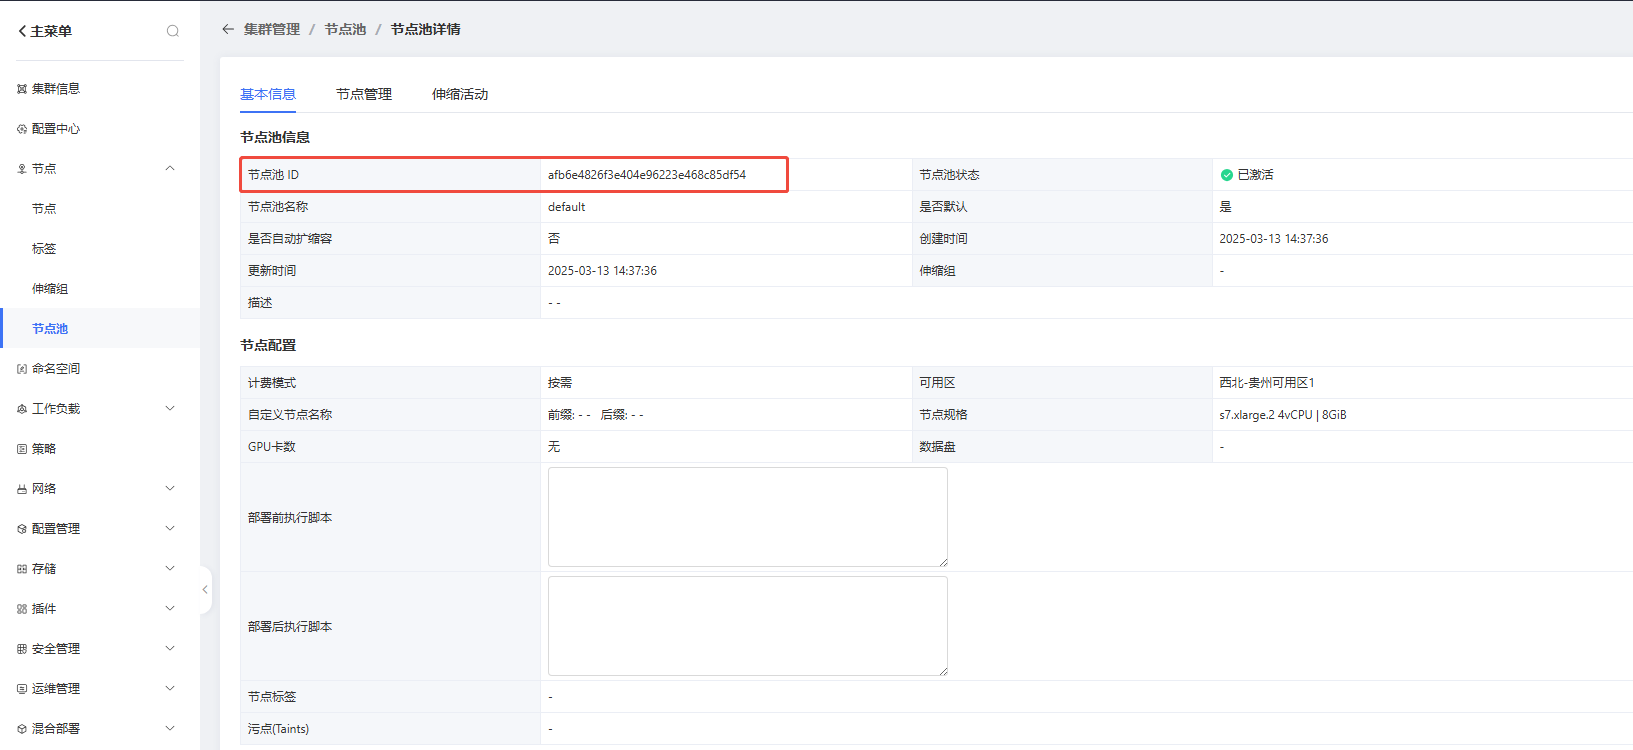The image size is (1633, 750).
Task: Select 伸缩组 in the sidebar
Action: coord(50,289)
